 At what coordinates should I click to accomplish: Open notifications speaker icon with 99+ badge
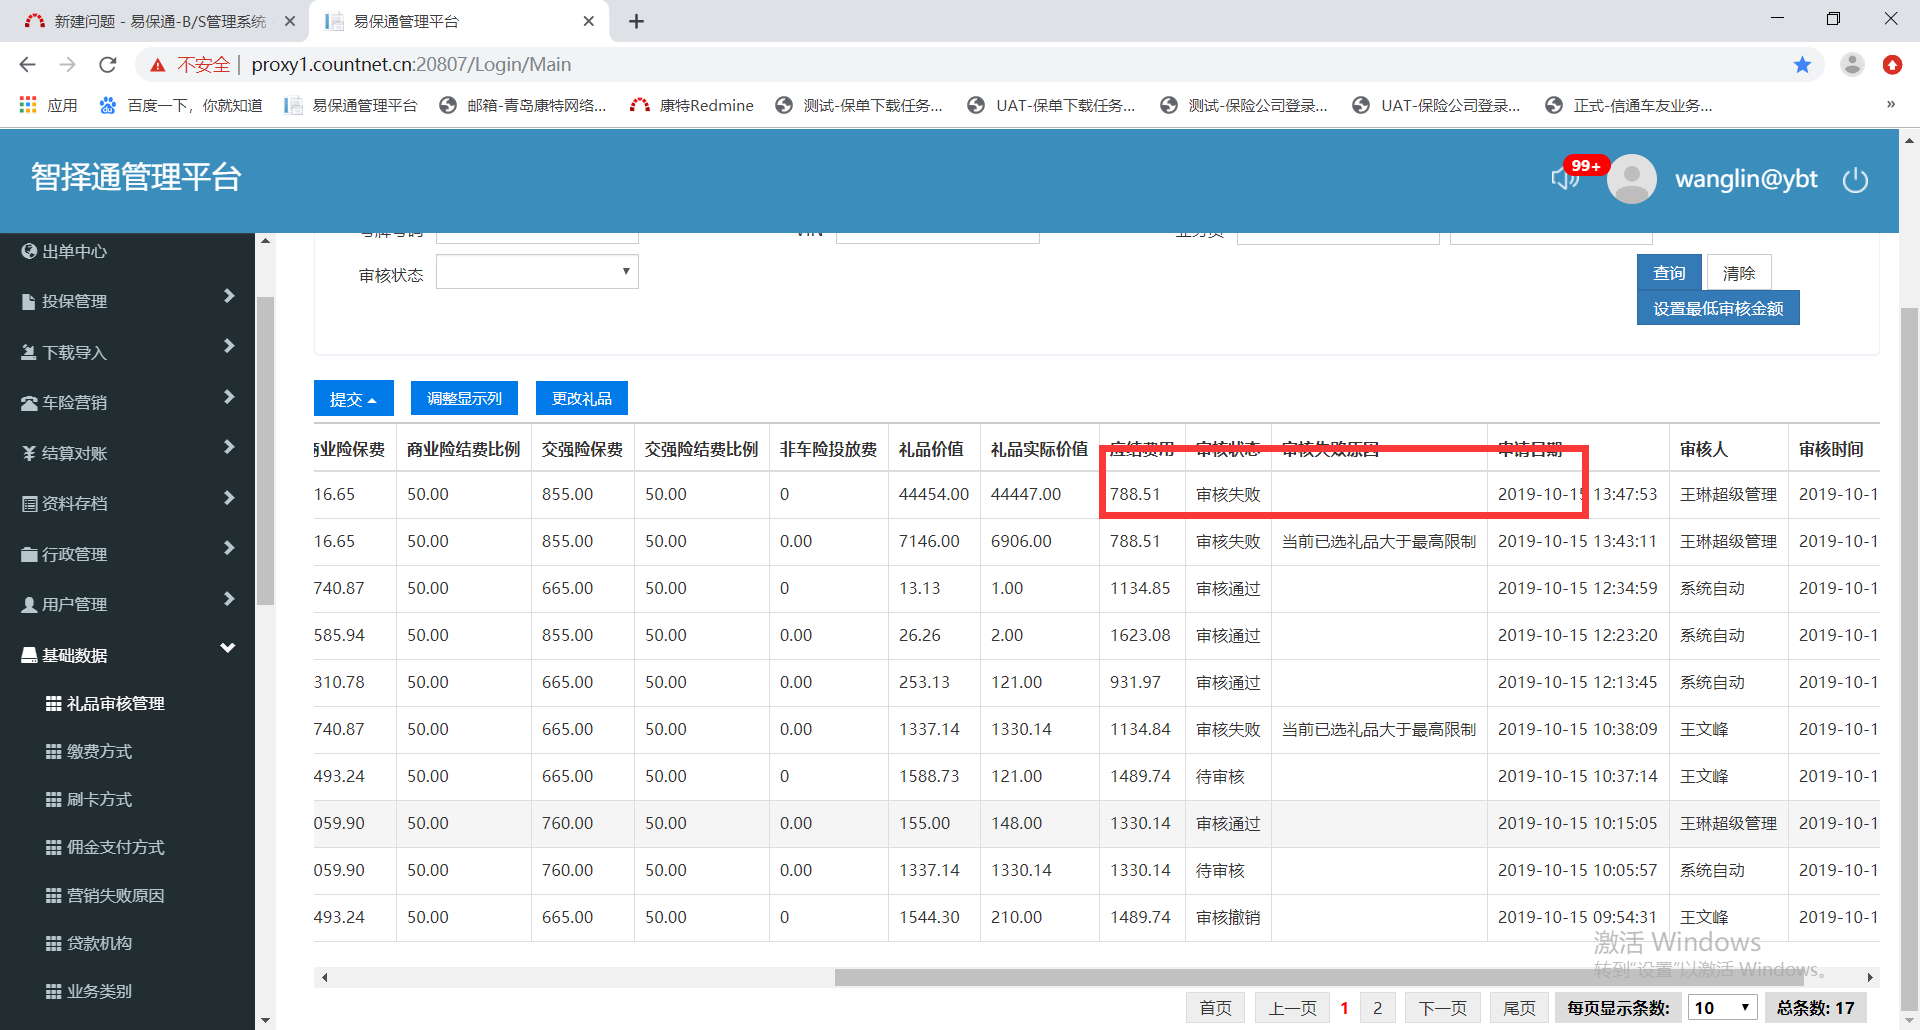point(1565,178)
